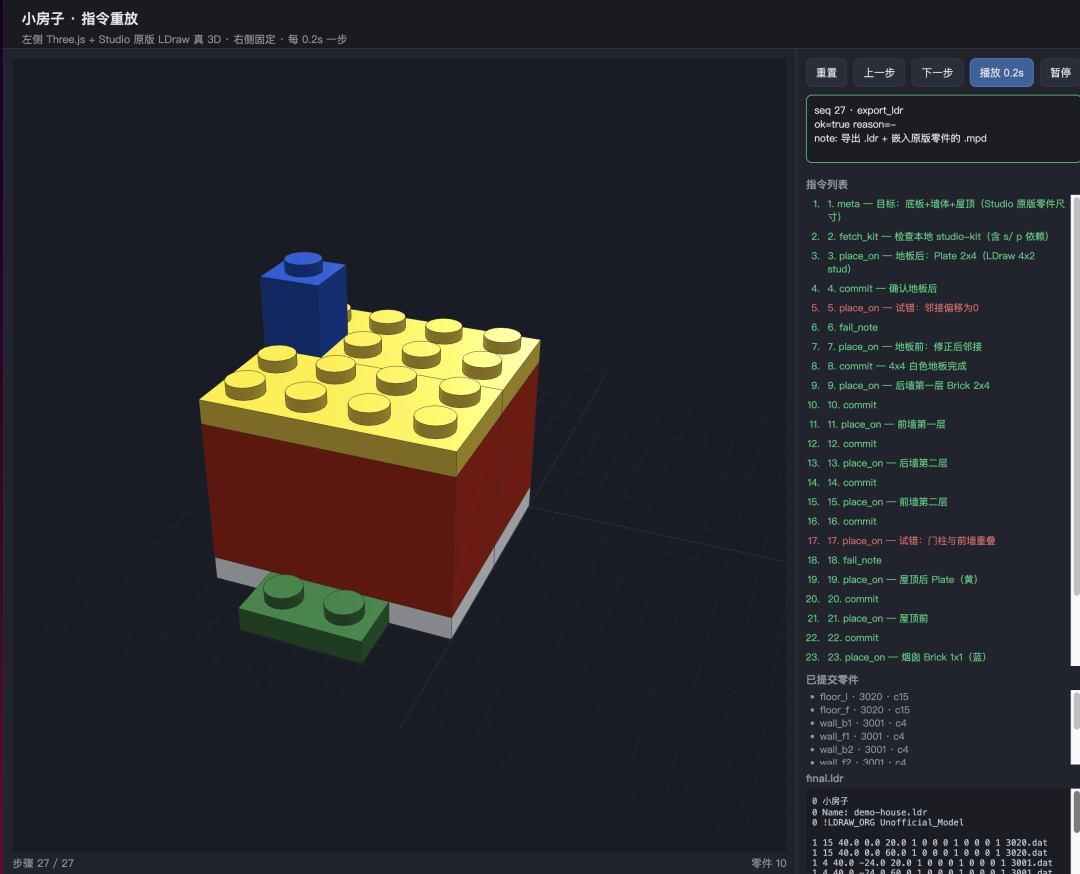Click the 重置 reset button
This screenshot has height=874, width=1080.
[x=826, y=72]
